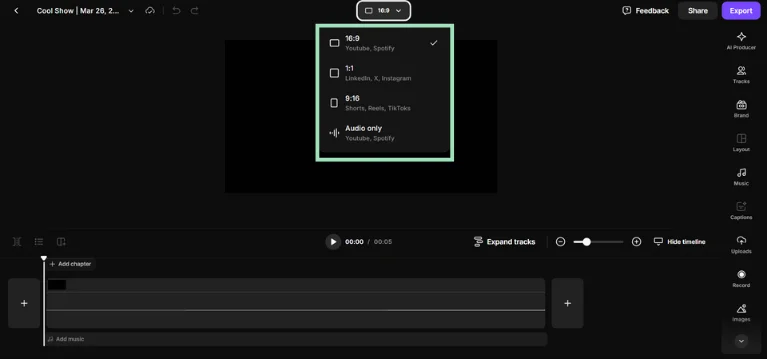Viewport: 767px width, 360px height.
Task: Click the add section layout icon
Action: [x=61, y=242]
